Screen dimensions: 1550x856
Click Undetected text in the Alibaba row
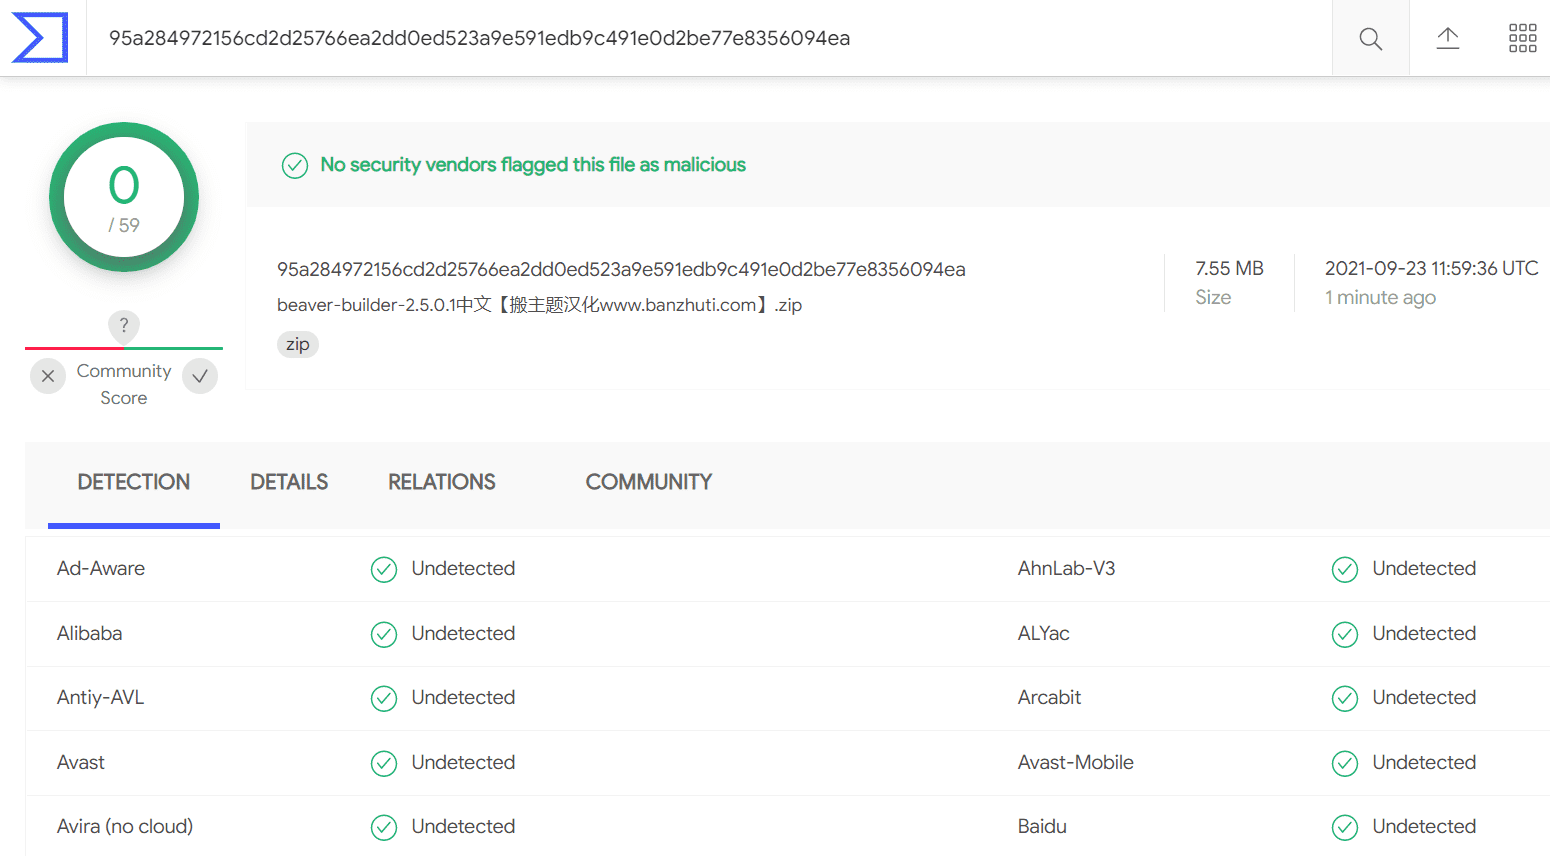click(463, 633)
